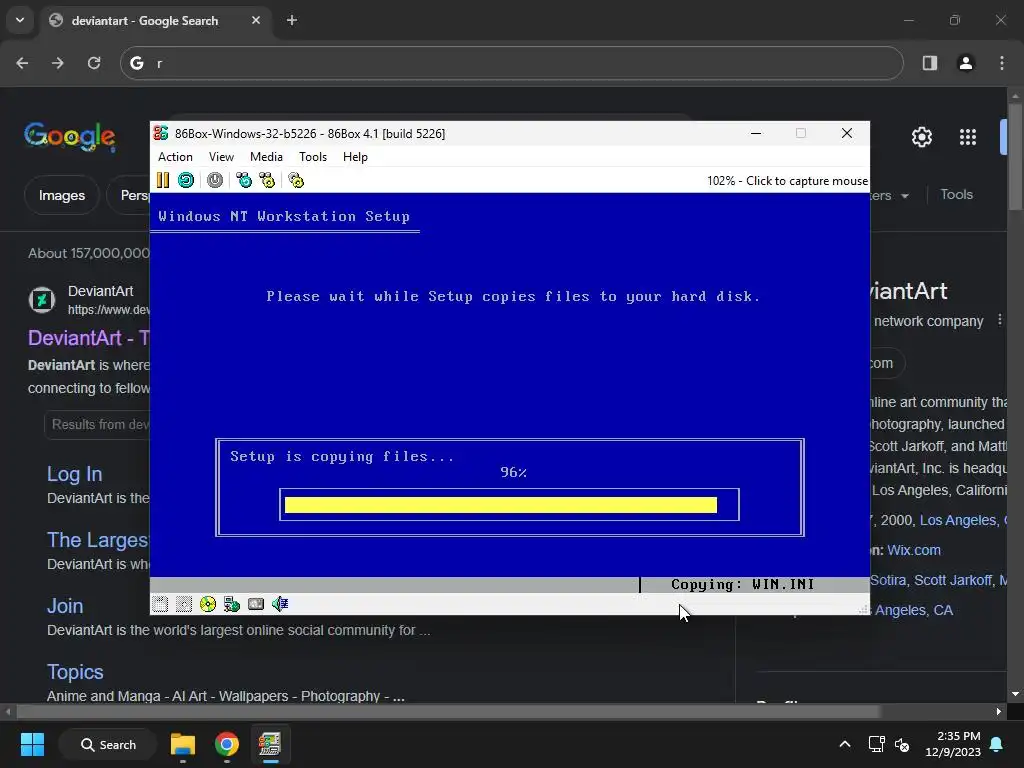Open File Explorer from taskbar
The width and height of the screenshot is (1024, 768).
coord(183,744)
